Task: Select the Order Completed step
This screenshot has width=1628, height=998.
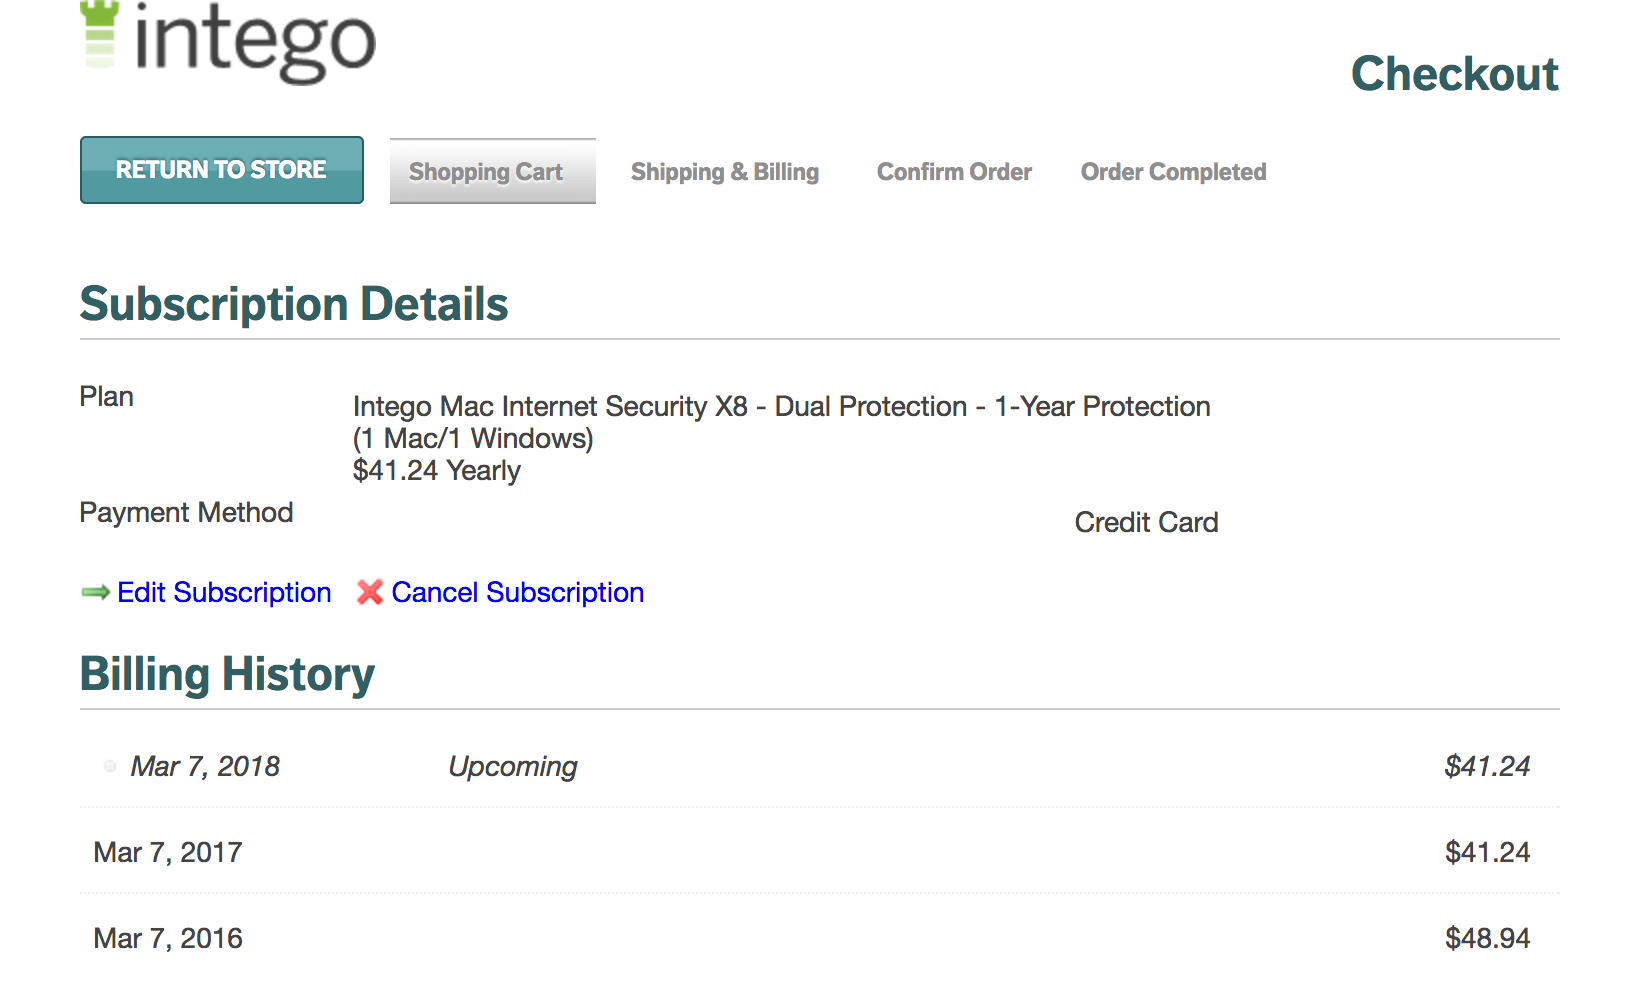Action: [x=1173, y=172]
